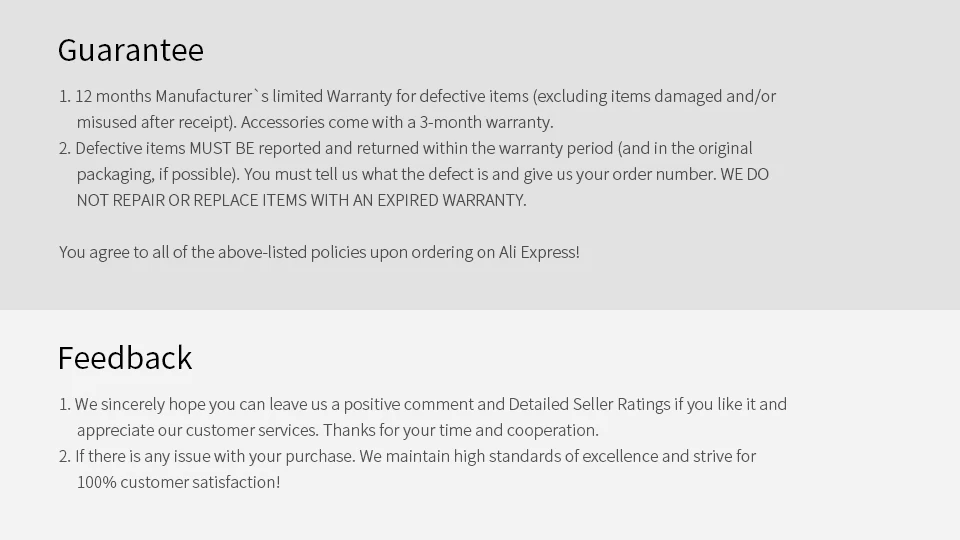Click 'Thanks for your time and cooperation' text
This screenshot has width=960, height=540.
click(460, 430)
